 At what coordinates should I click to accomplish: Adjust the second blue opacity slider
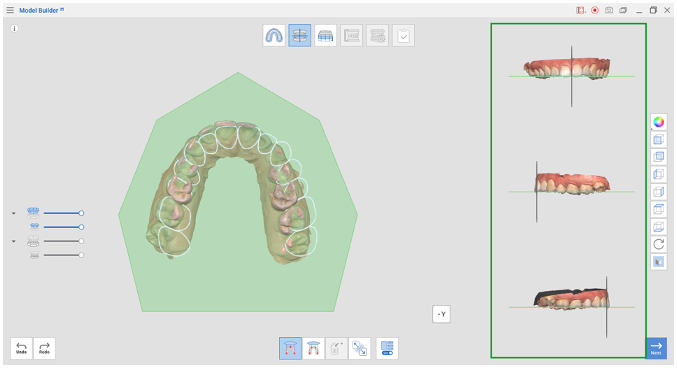tap(63, 227)
